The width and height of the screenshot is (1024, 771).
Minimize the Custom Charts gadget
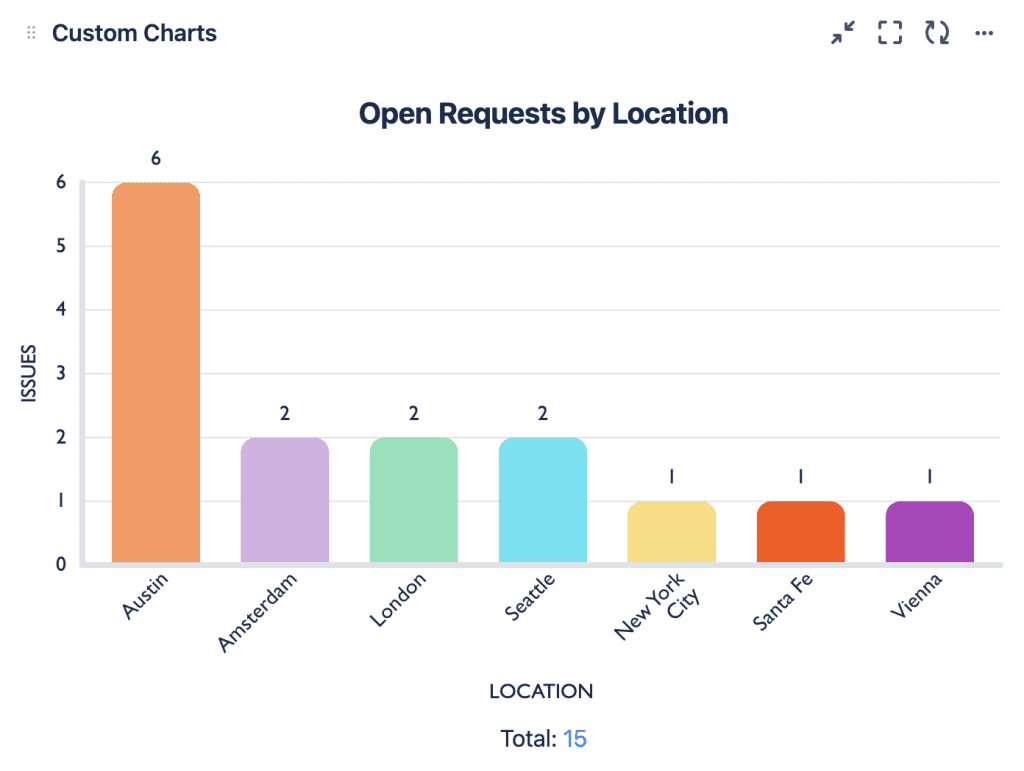843,33
